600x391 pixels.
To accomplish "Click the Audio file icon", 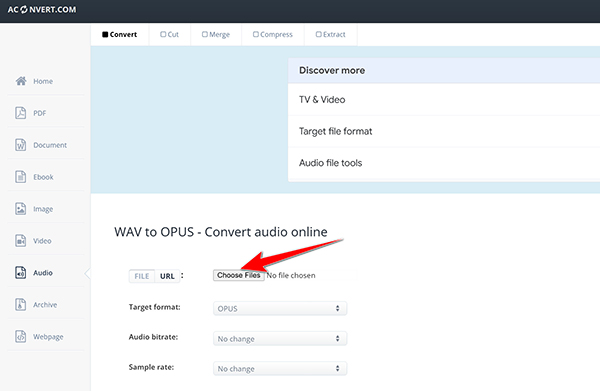I will click(21, 273).
